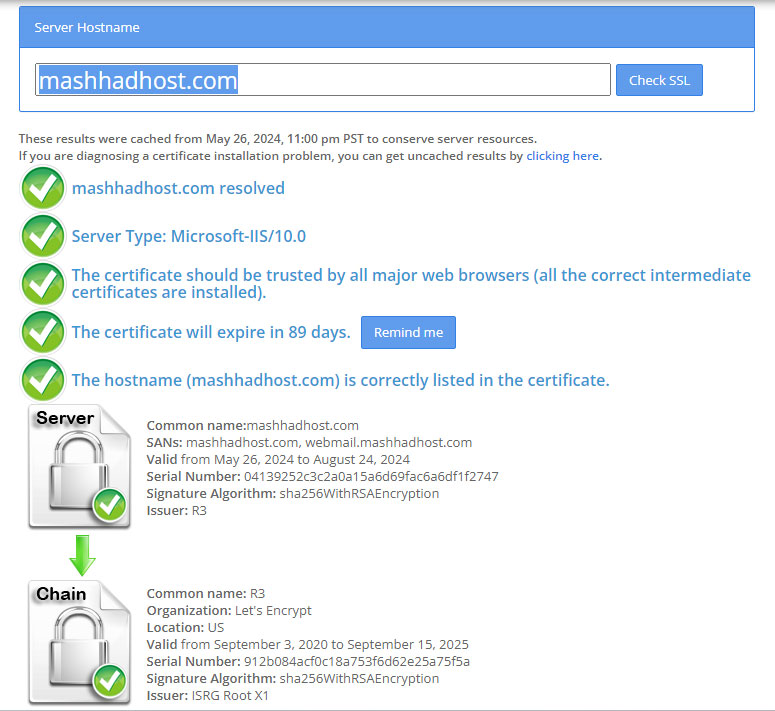The width and height of the screenshot is (775, 711).
Task: Open the "clicking here" uncached results link
Action: coord(562,156)
